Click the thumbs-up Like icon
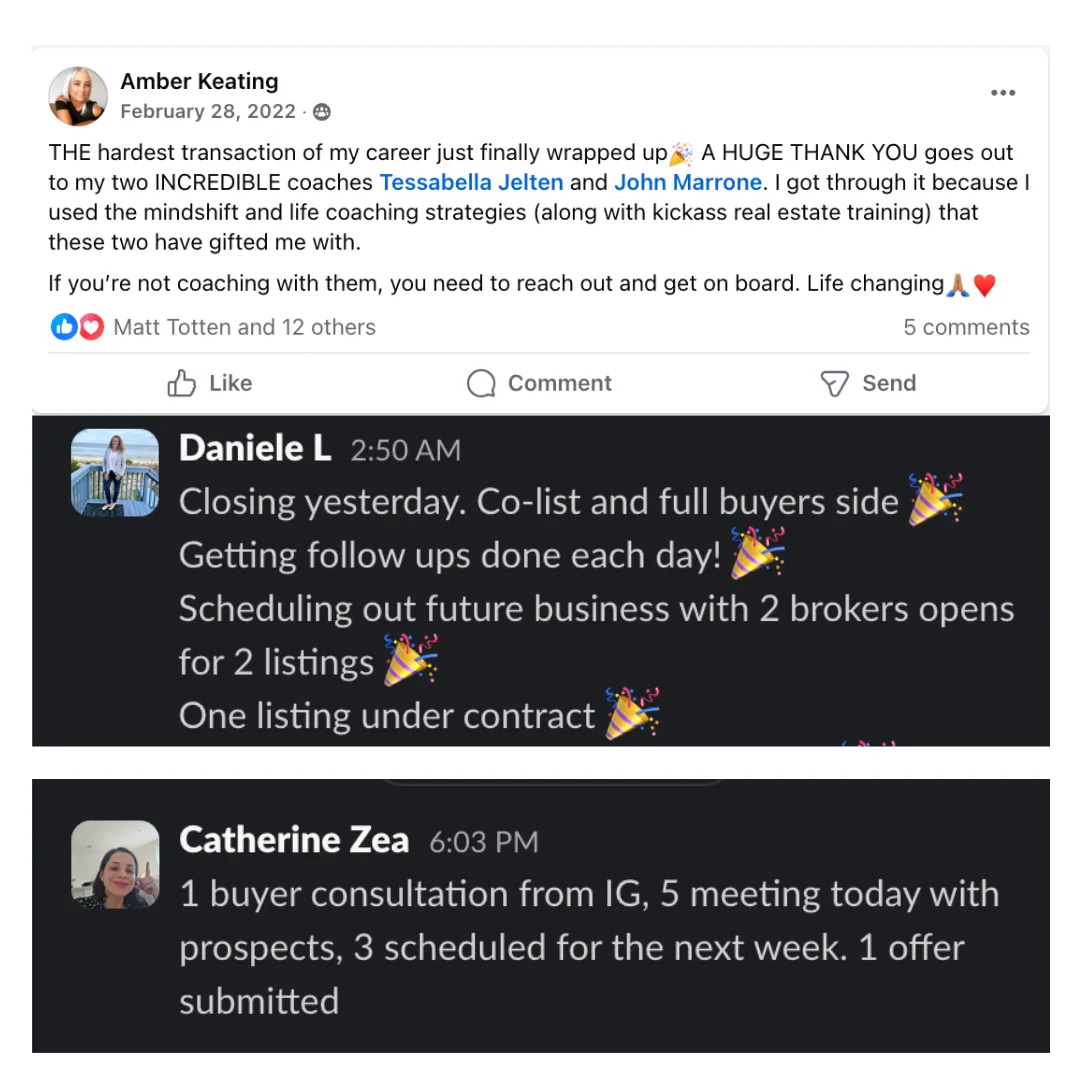Screen dimensions: 1080x1080 coord(182,383)
